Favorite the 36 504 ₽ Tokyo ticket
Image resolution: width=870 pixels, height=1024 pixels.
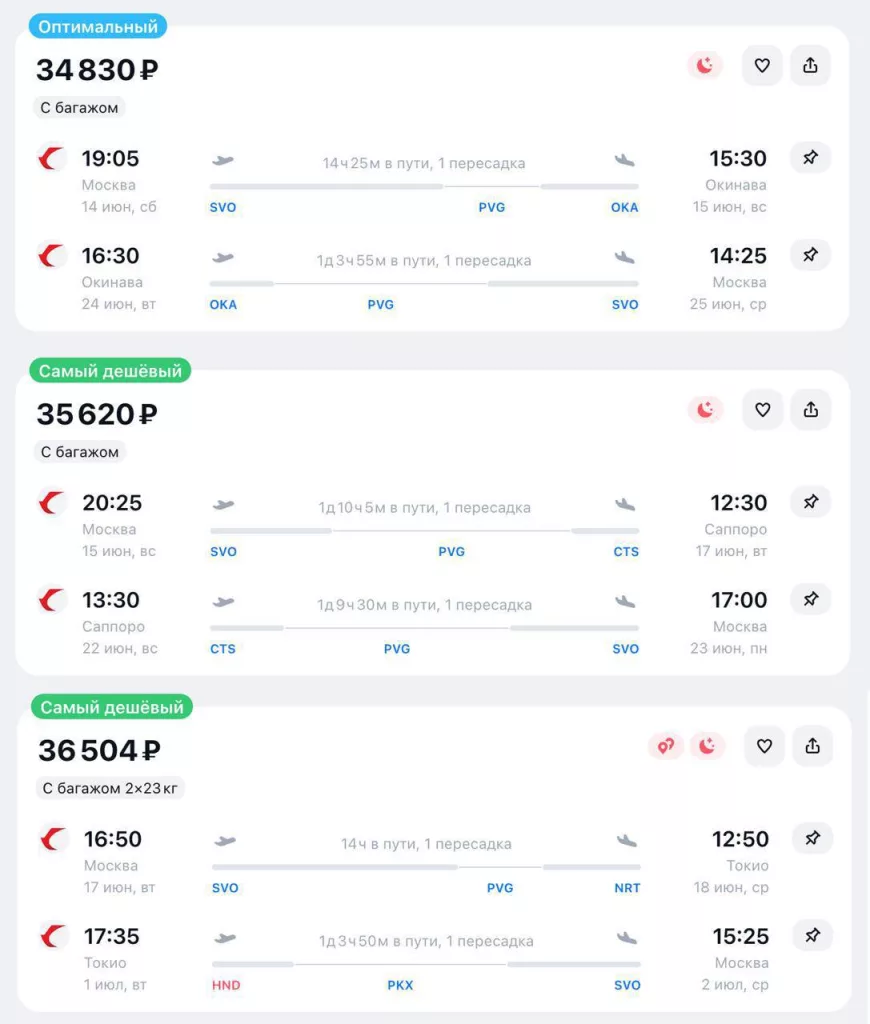pyautogui.click(x=764, y=746)
